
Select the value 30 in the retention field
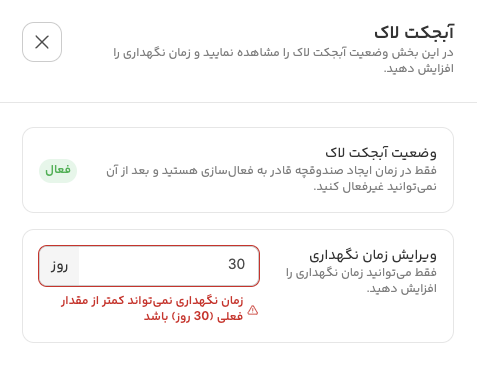(236, 264)
